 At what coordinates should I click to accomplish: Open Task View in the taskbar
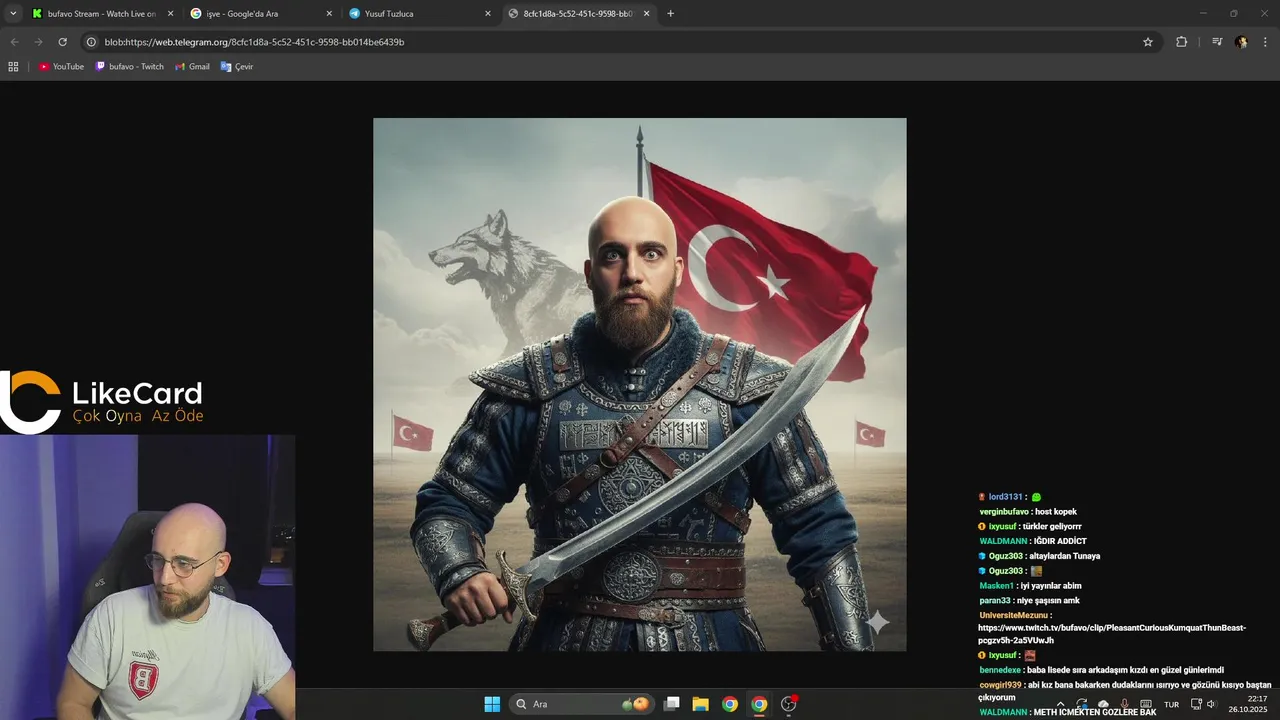click(672, 704)
